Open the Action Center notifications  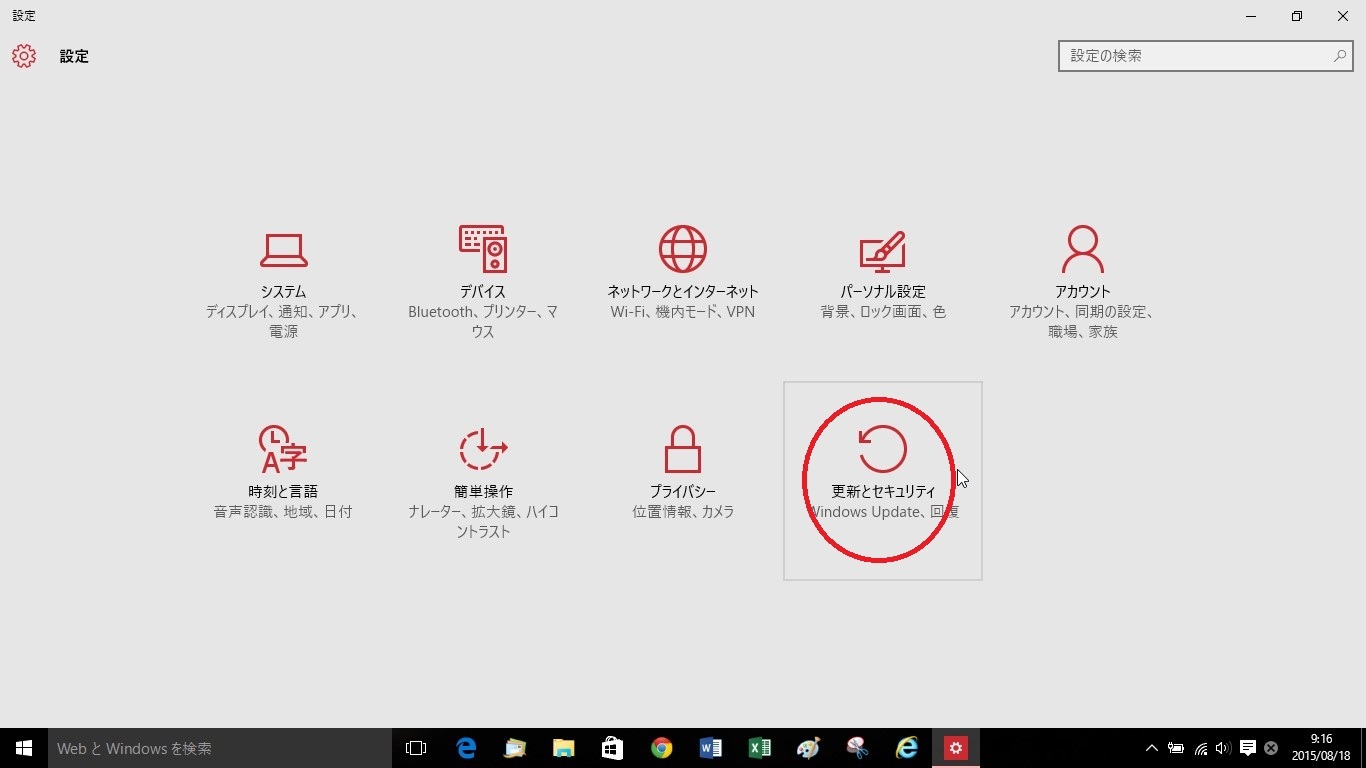(x=1248, y=748)
